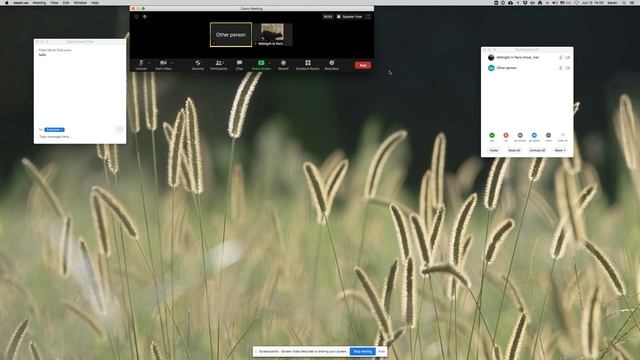Open the Everyone recipient dropdown in chat
This screenshot has width=640, height=360.
coord(54,130)
